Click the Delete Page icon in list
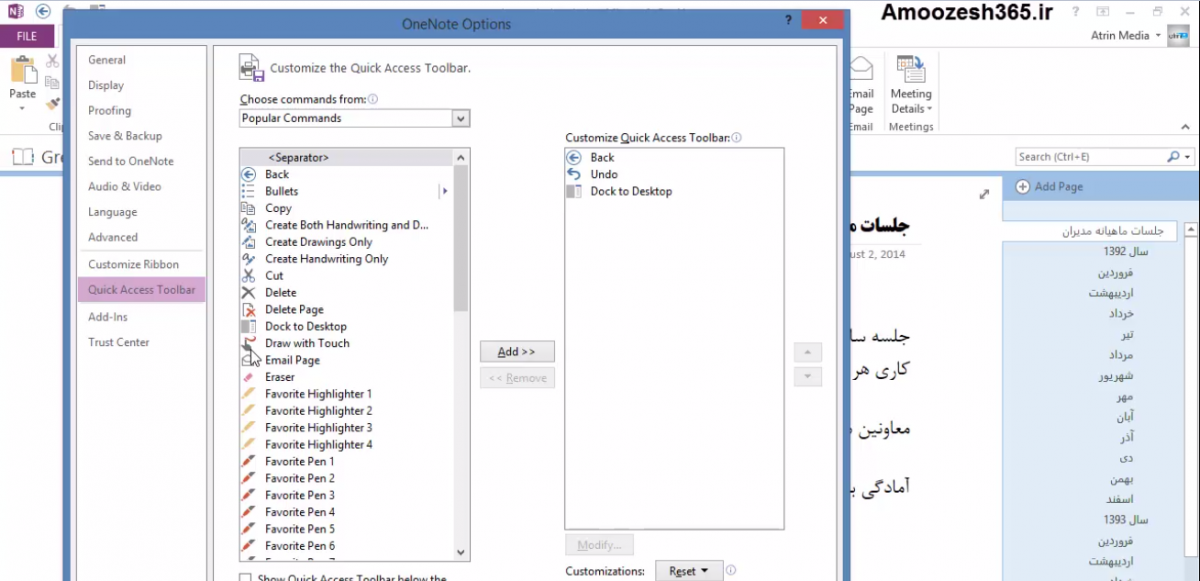The height and width of the screenshot is (581, 1200). click(249, 310)
